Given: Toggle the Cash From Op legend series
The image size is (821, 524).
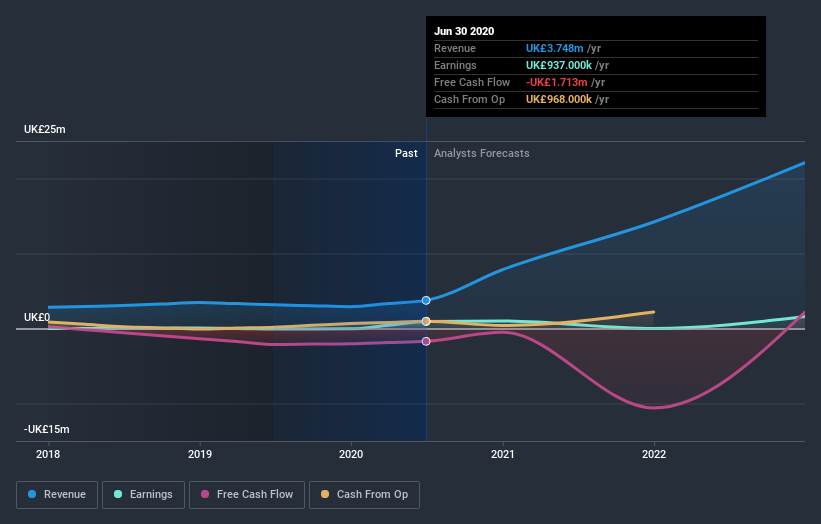Looking at the screenshot, I should 364,495.
